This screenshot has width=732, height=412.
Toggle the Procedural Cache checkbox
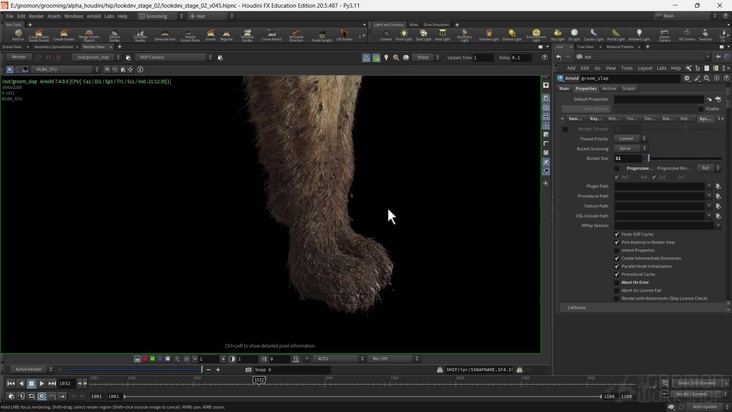[x=617, y=274]
